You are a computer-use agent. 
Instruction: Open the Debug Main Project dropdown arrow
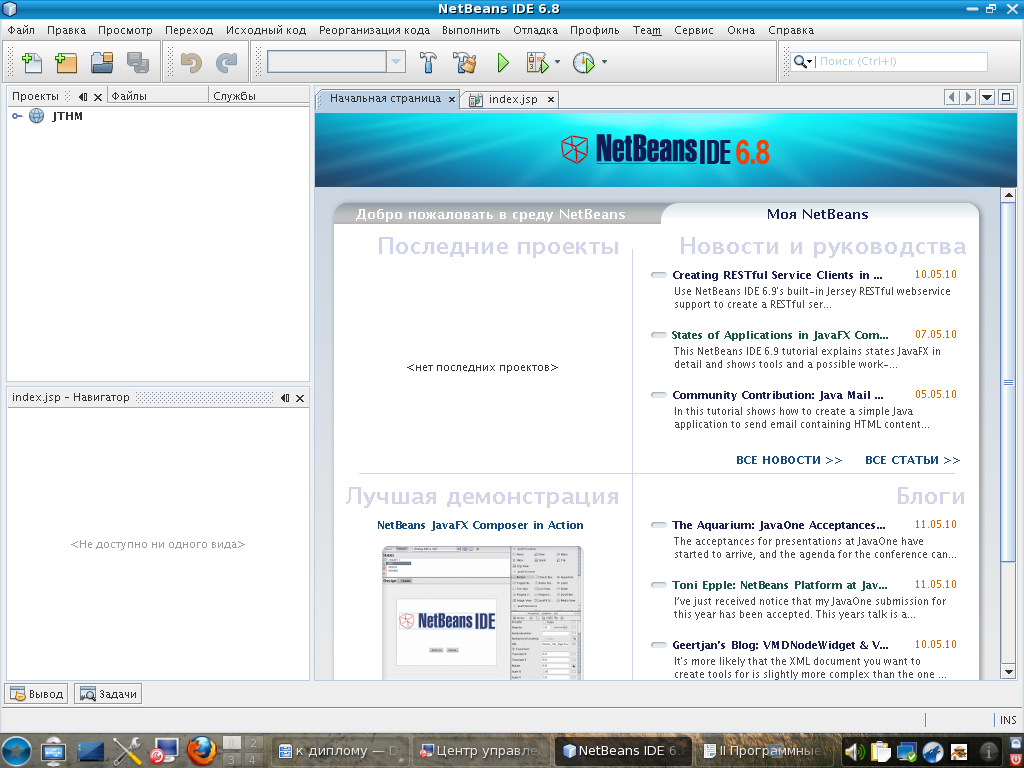point(557,62)
